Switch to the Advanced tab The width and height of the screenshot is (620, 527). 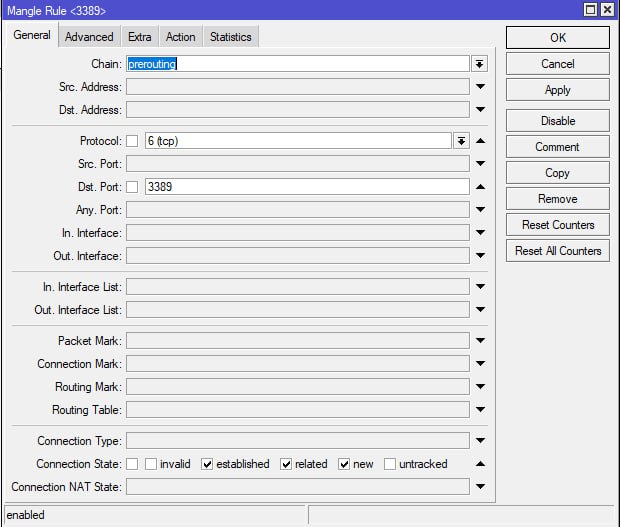coord(89,37)
